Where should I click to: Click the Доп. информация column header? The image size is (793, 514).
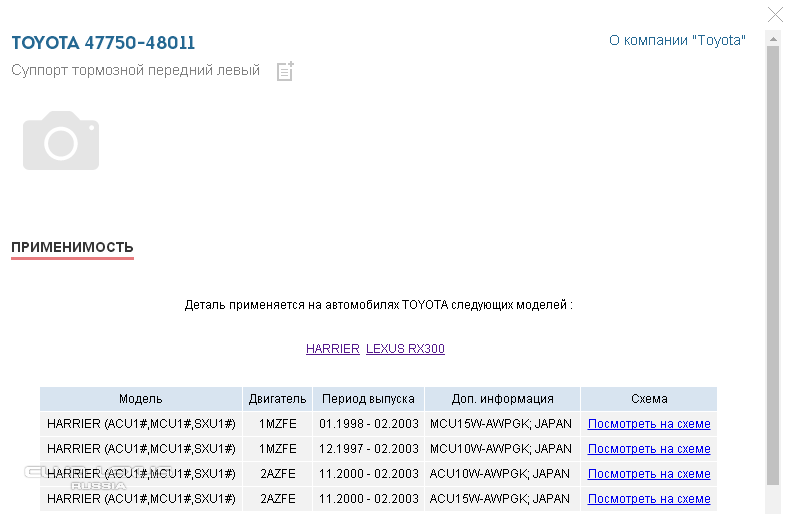pos(502,399)
